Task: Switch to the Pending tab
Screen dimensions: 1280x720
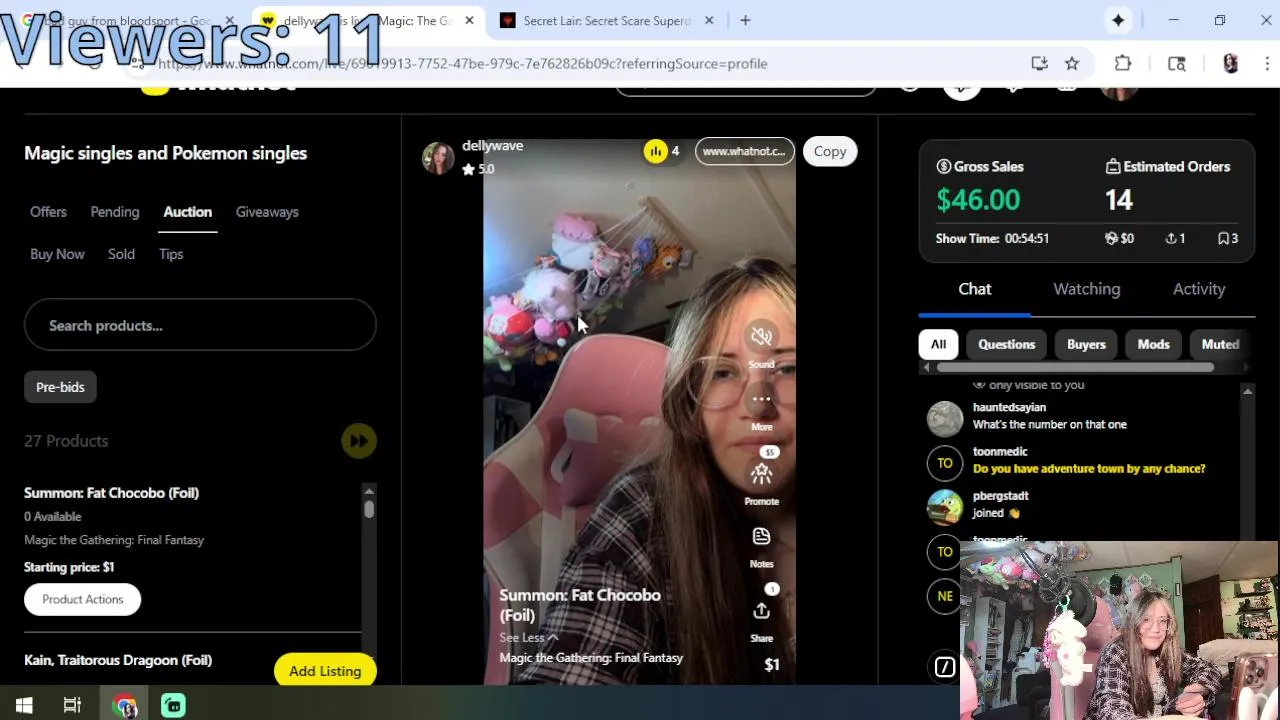Action: (115, 212)
